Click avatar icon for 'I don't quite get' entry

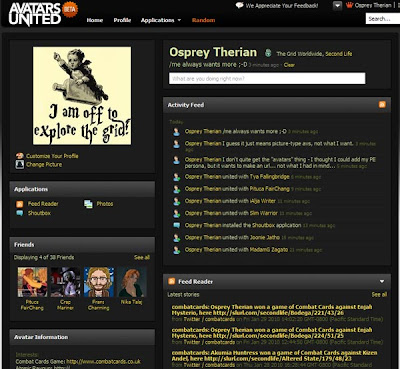[x=176, y=160]
